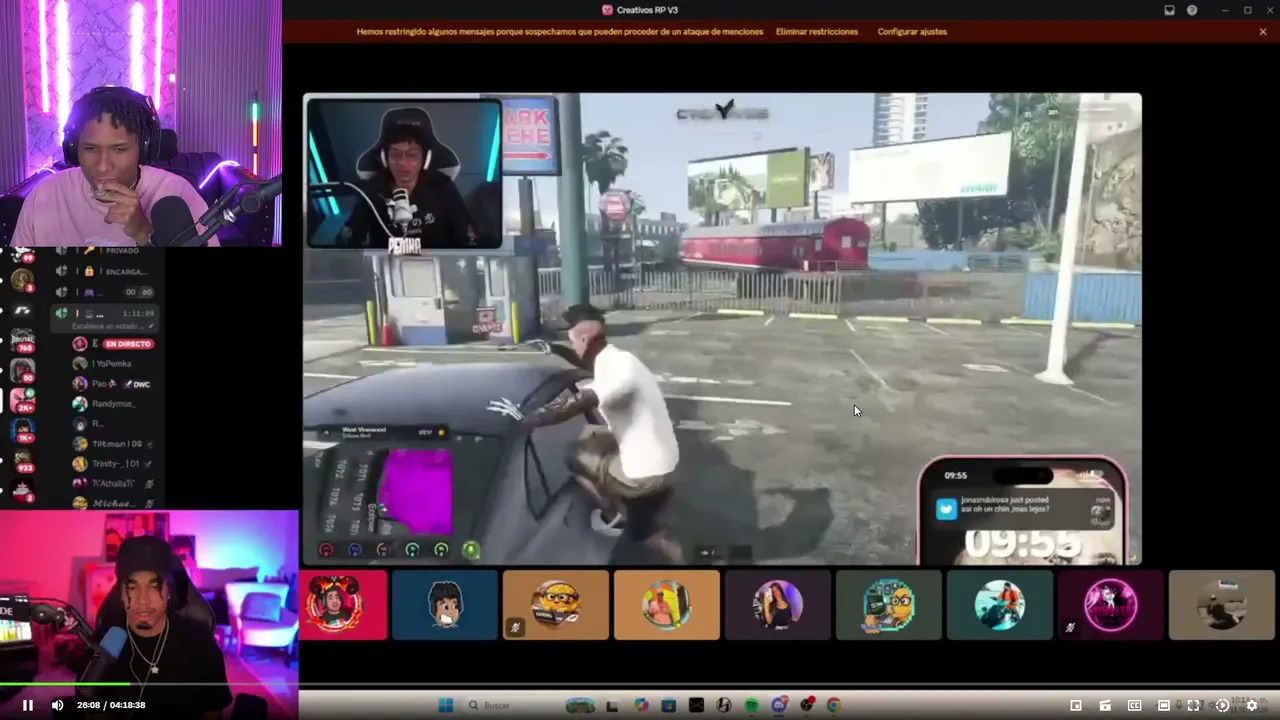Open the server with 765 badge
1280x720 pixels.
click(x=22, y=341)
